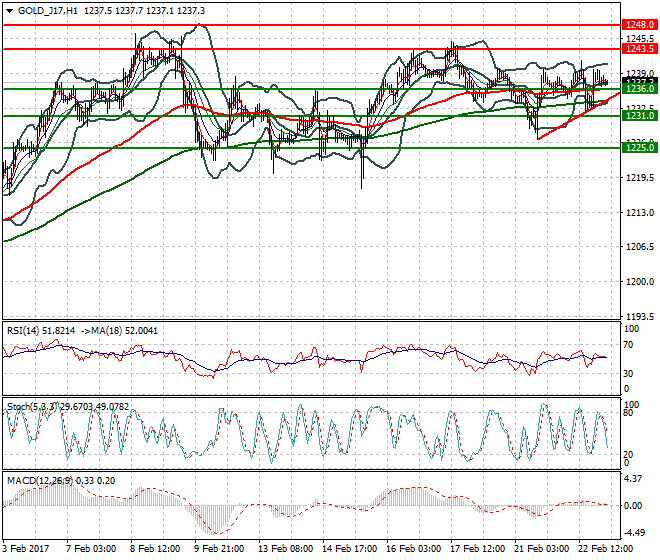This screenshot has height=560, width=660.
Task: Click the 1219.5 price axis value
Action: tap(640, 178)
